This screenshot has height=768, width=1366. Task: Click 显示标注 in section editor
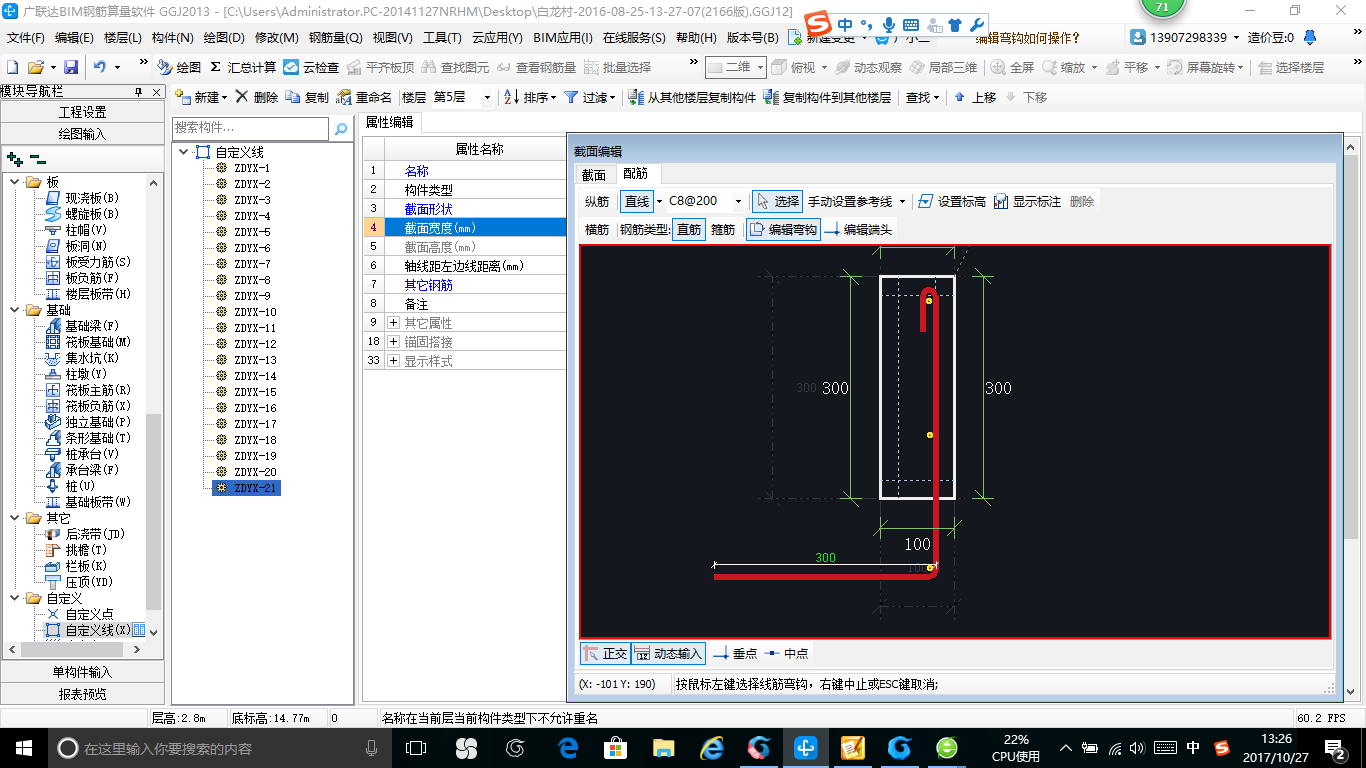pyautogui.click(x=1027, y=201)
